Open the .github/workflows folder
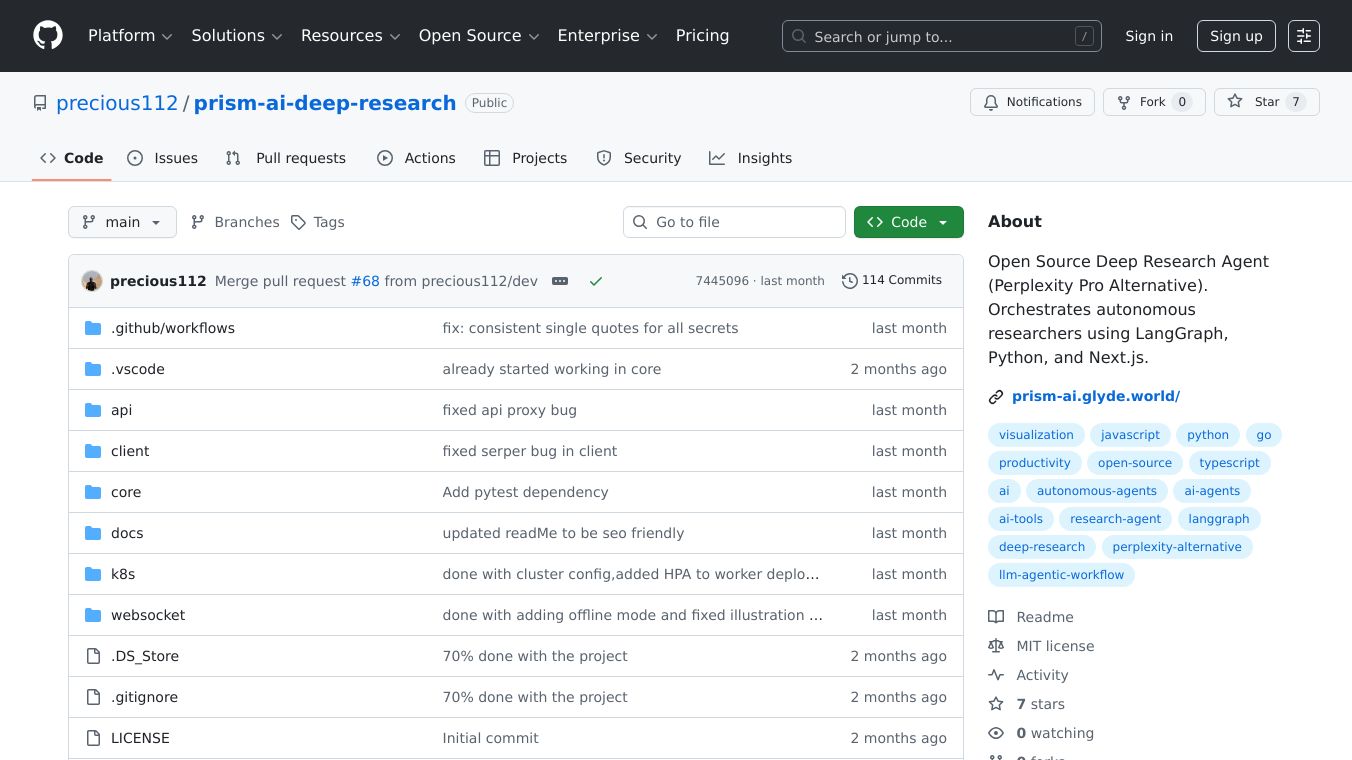 click(x=173, y=328)
